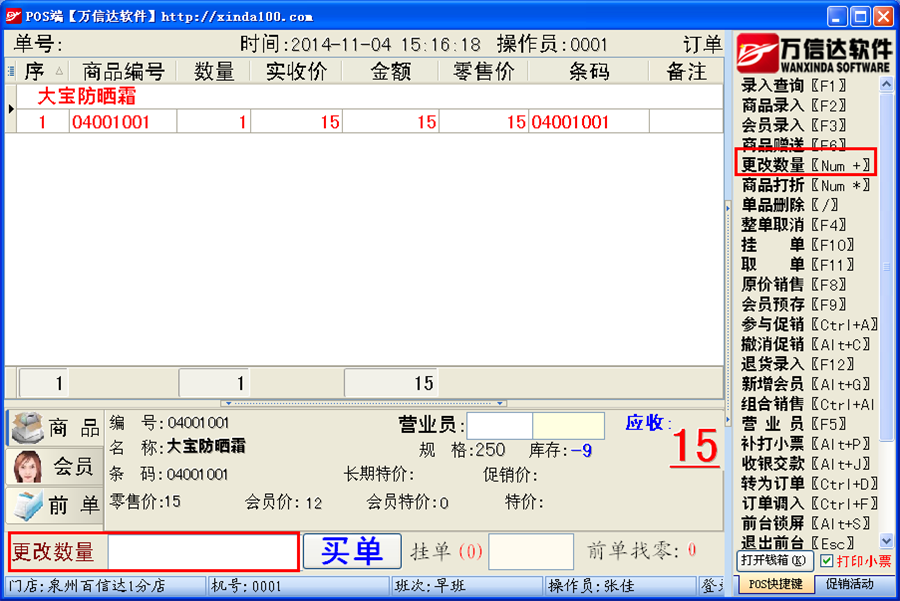Choose 更改数量 [Num +] in the shortcut list
Image resolution: width=900 pixels, height=601 pixels.
(x=805, y=165)
